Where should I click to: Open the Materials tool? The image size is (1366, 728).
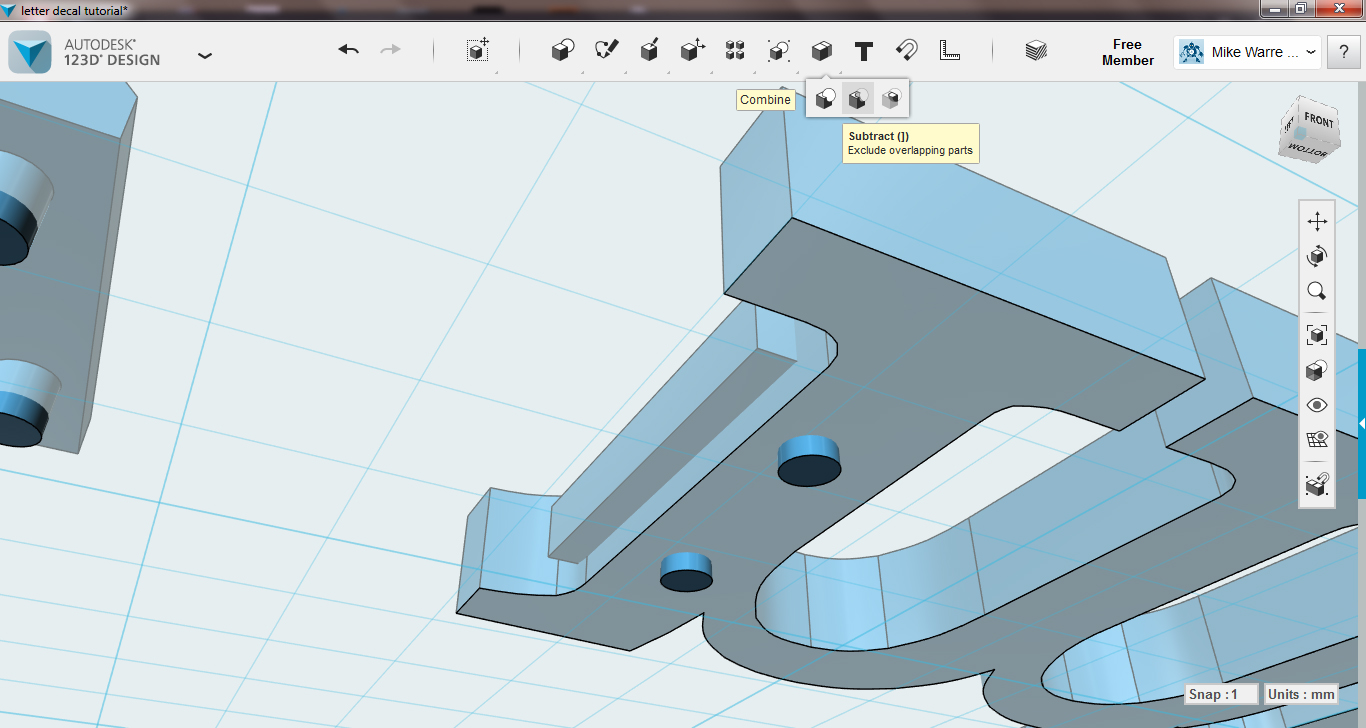coord(1036,51)
